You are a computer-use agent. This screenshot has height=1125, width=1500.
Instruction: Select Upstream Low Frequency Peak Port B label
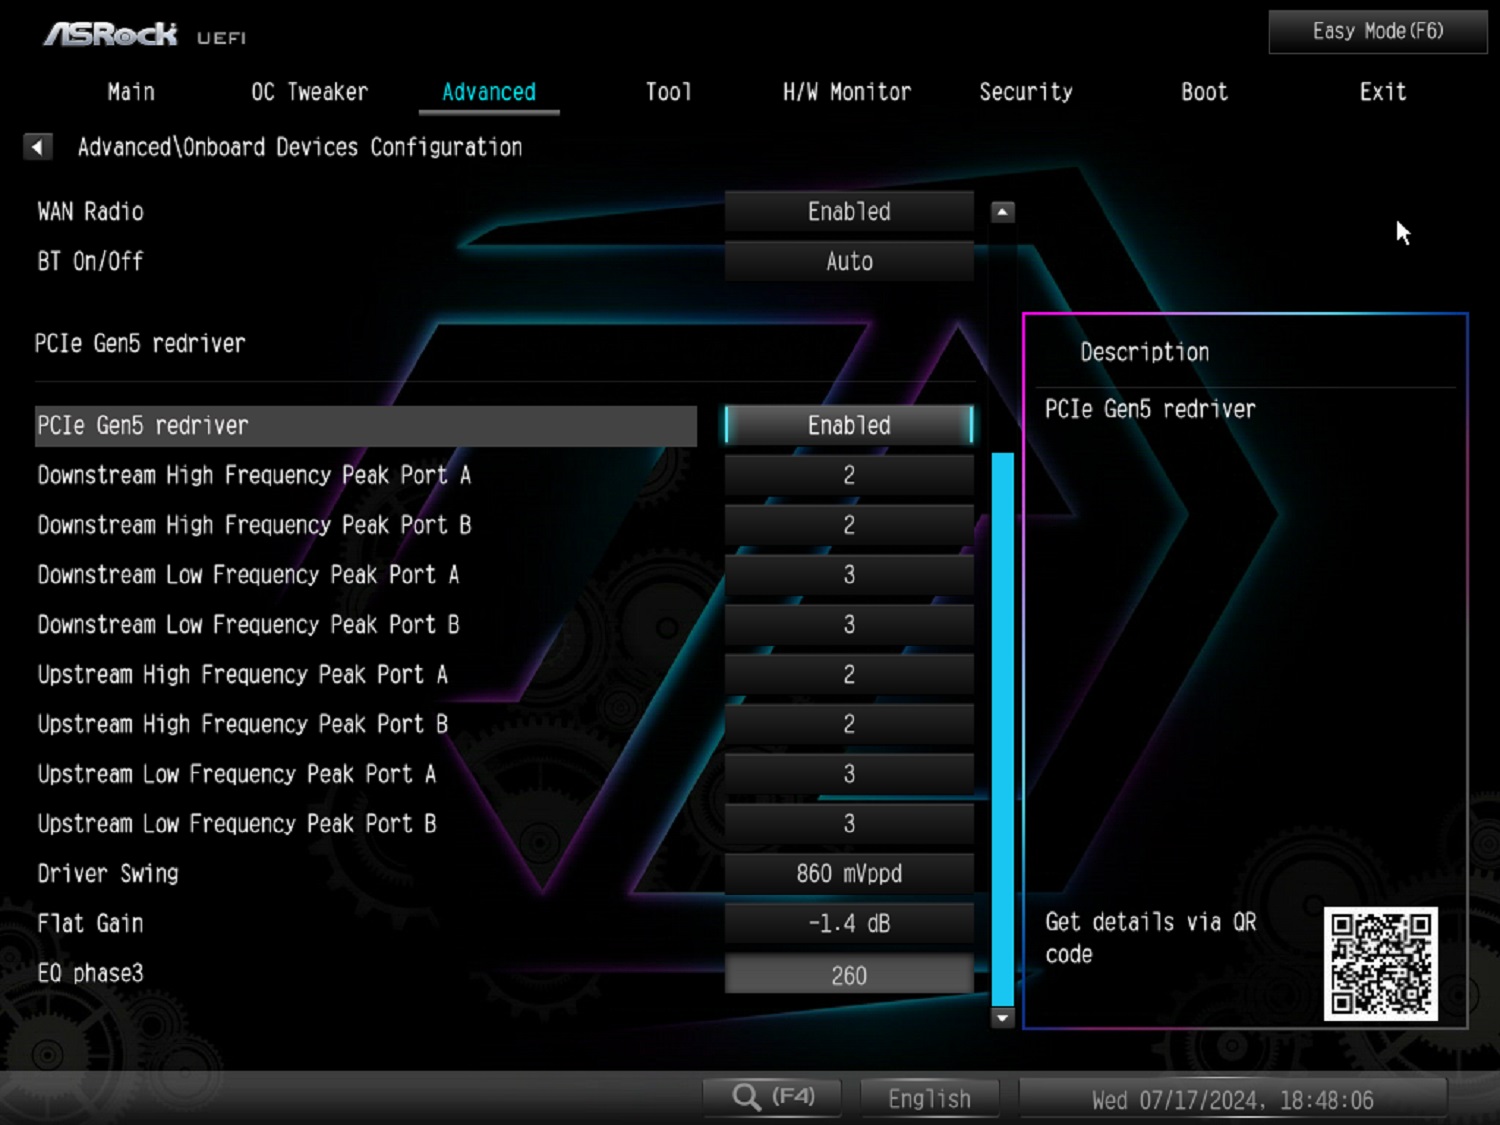[237, 824]
